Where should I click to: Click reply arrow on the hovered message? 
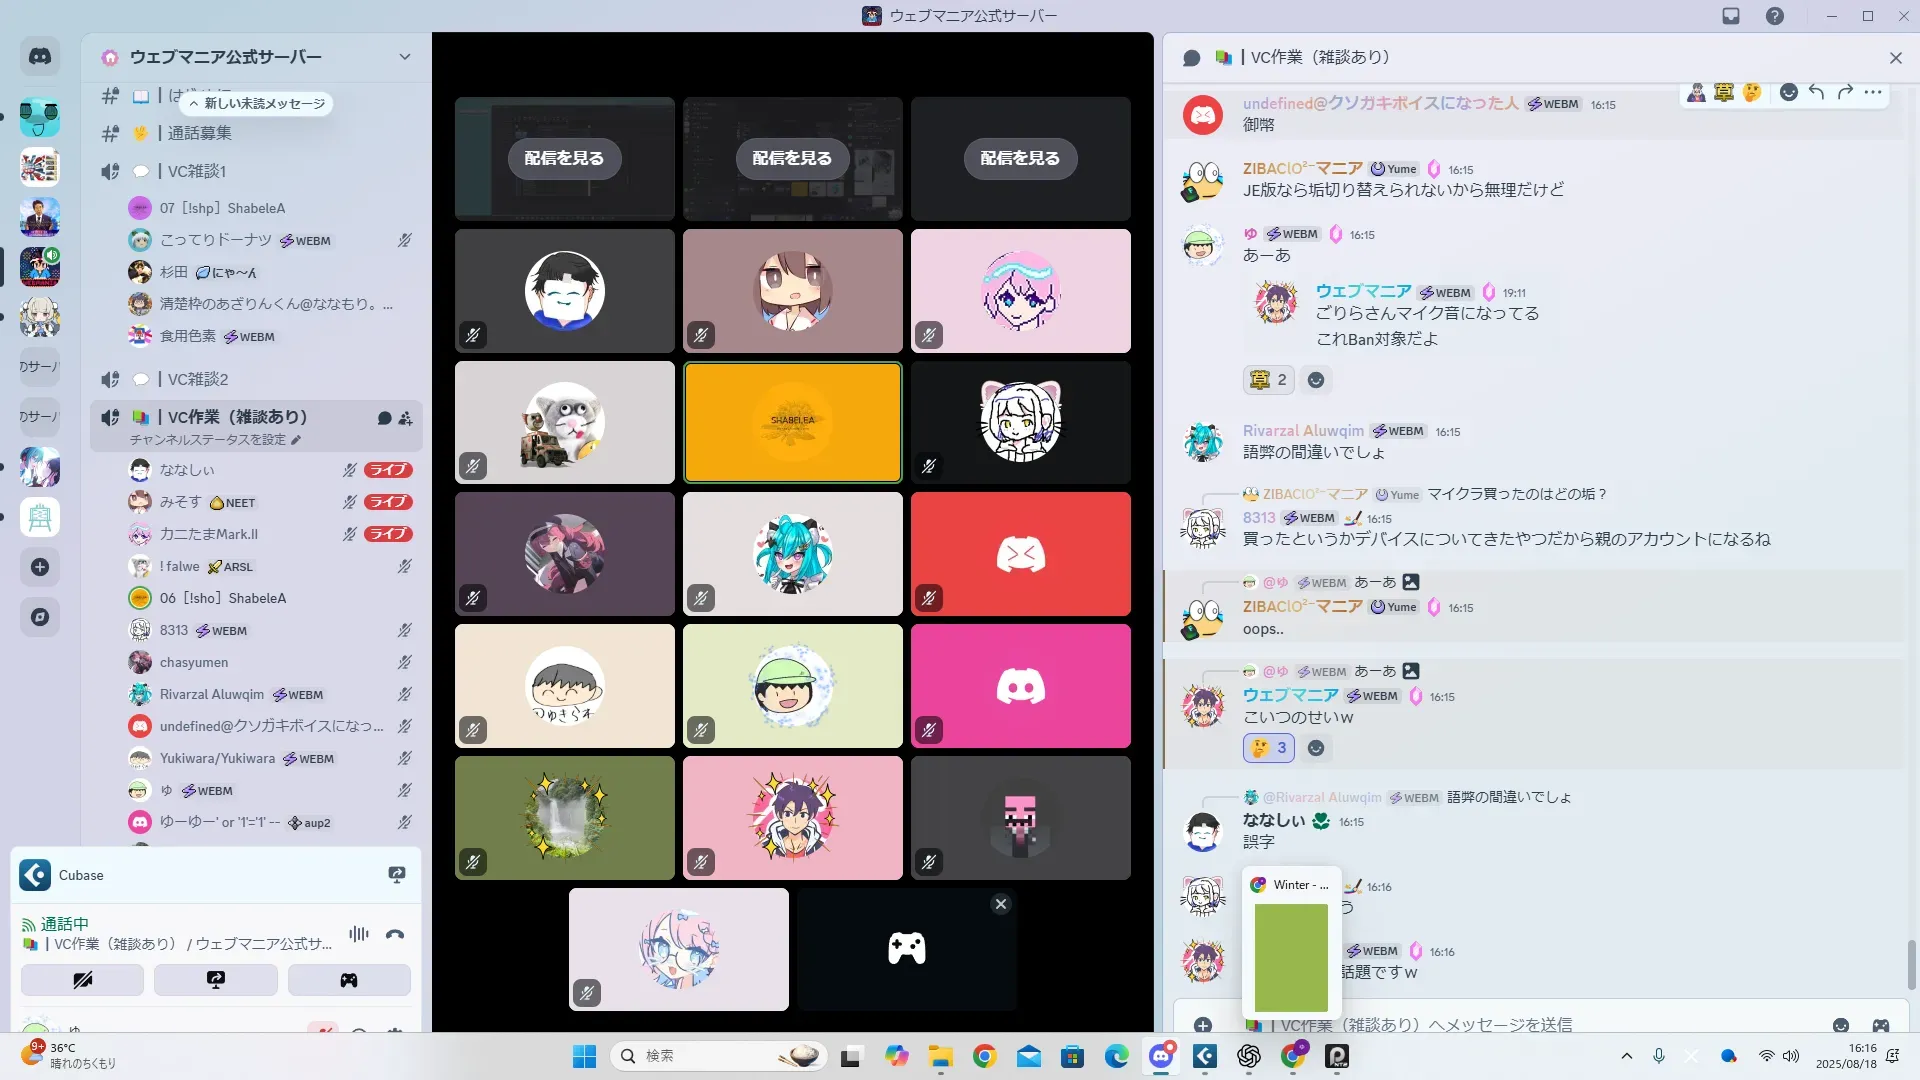[1817, 92]
